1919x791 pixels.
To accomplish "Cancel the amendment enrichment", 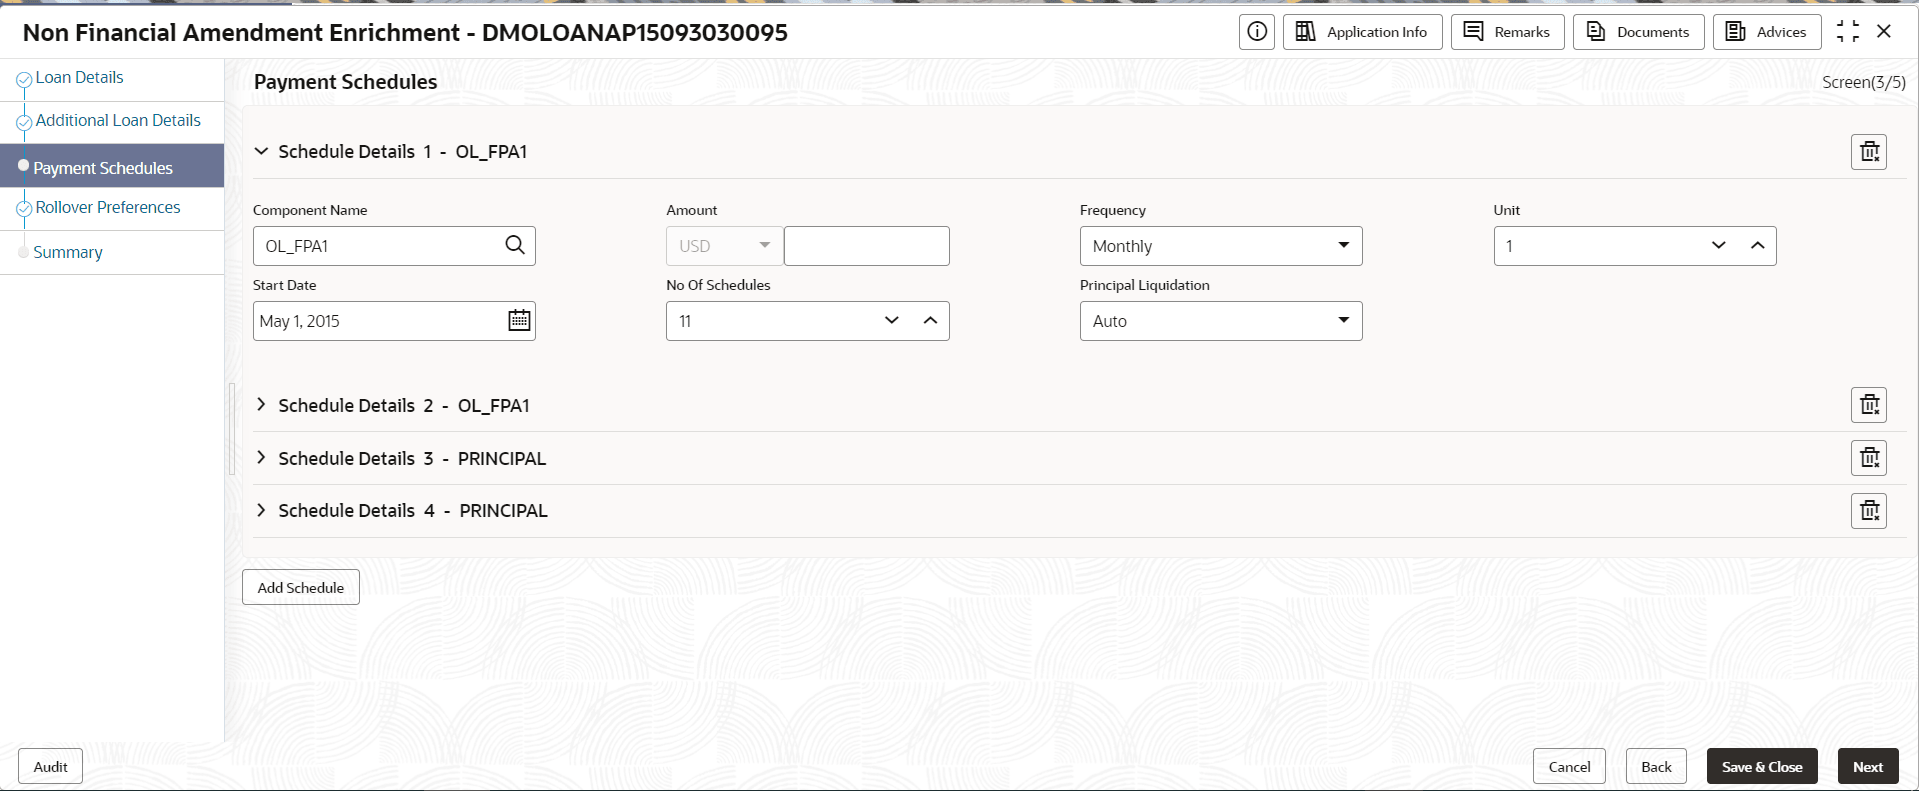I will tap(1569, 767).
